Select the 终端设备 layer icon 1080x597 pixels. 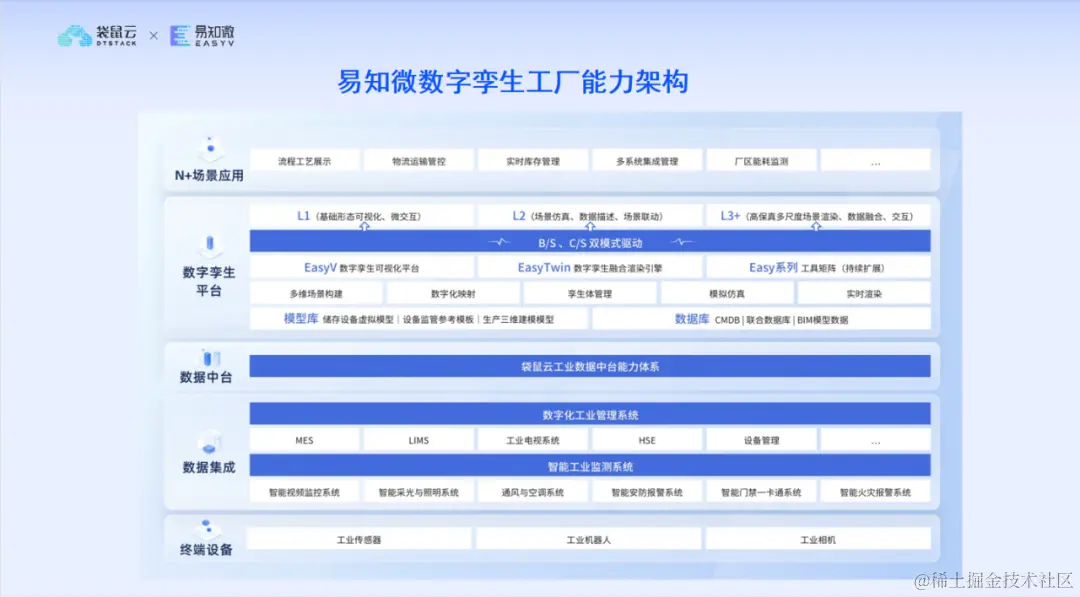[x=207, y=529]
